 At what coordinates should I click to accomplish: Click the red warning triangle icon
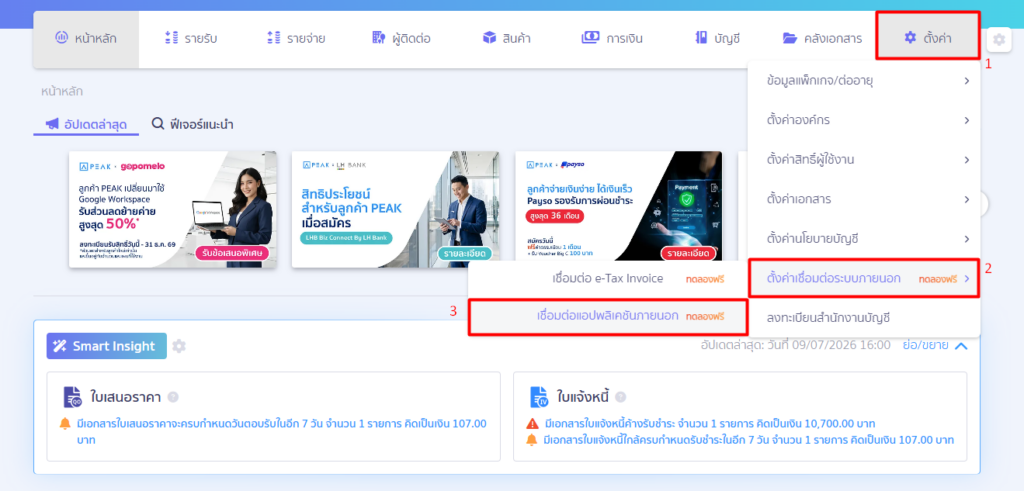pyautogui.click(x=532, y=424)
